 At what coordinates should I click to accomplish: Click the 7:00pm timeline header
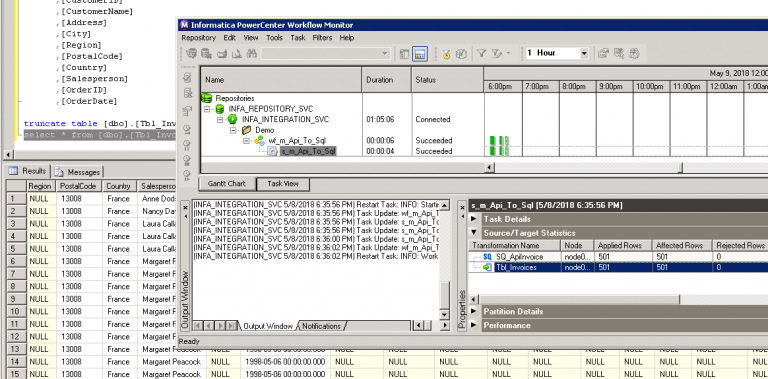coord(541,86)
